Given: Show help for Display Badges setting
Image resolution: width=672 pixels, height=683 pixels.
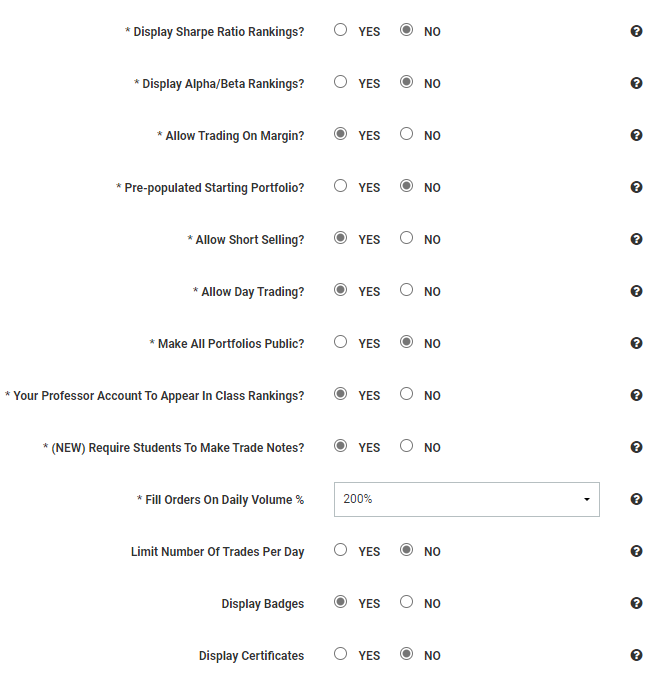Looking at the screenshot, I should click(x=636, y=603).
